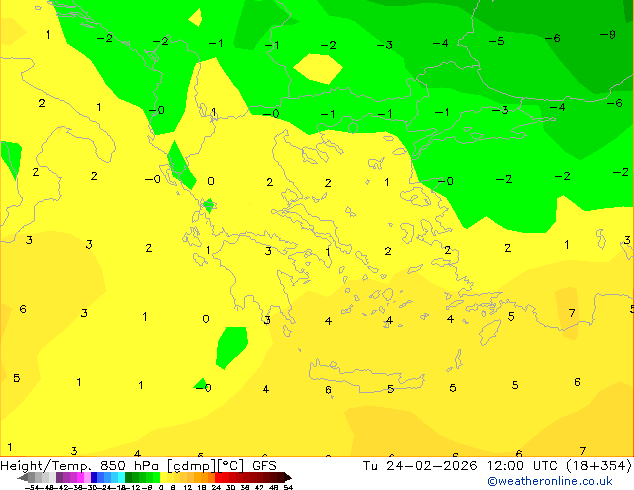Click the 12:00 UTC time label
Image resolution: width=634 pixels, height=490 pixels.
click(524, 466)
